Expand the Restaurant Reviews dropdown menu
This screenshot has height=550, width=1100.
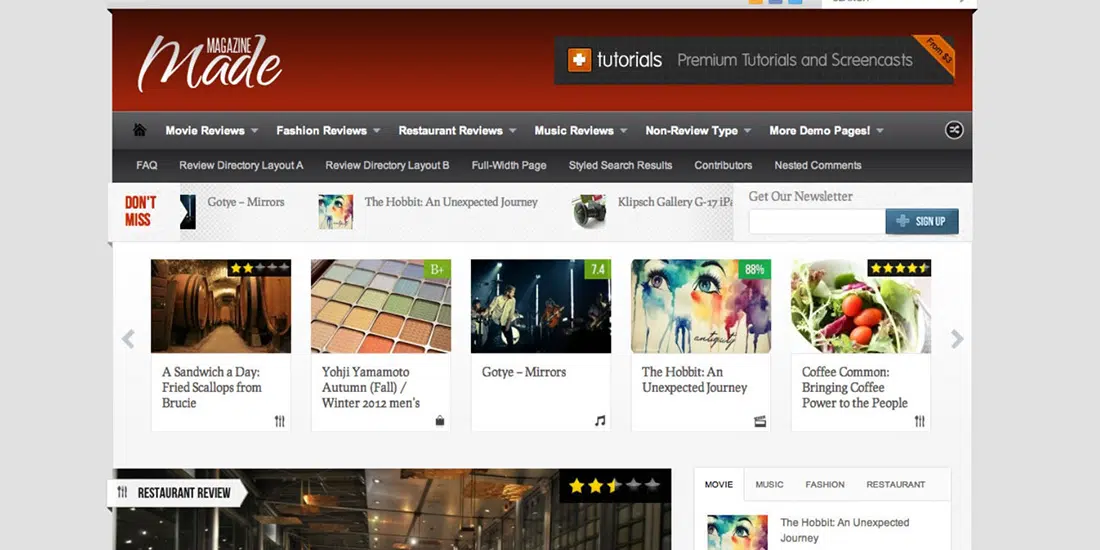457,131
